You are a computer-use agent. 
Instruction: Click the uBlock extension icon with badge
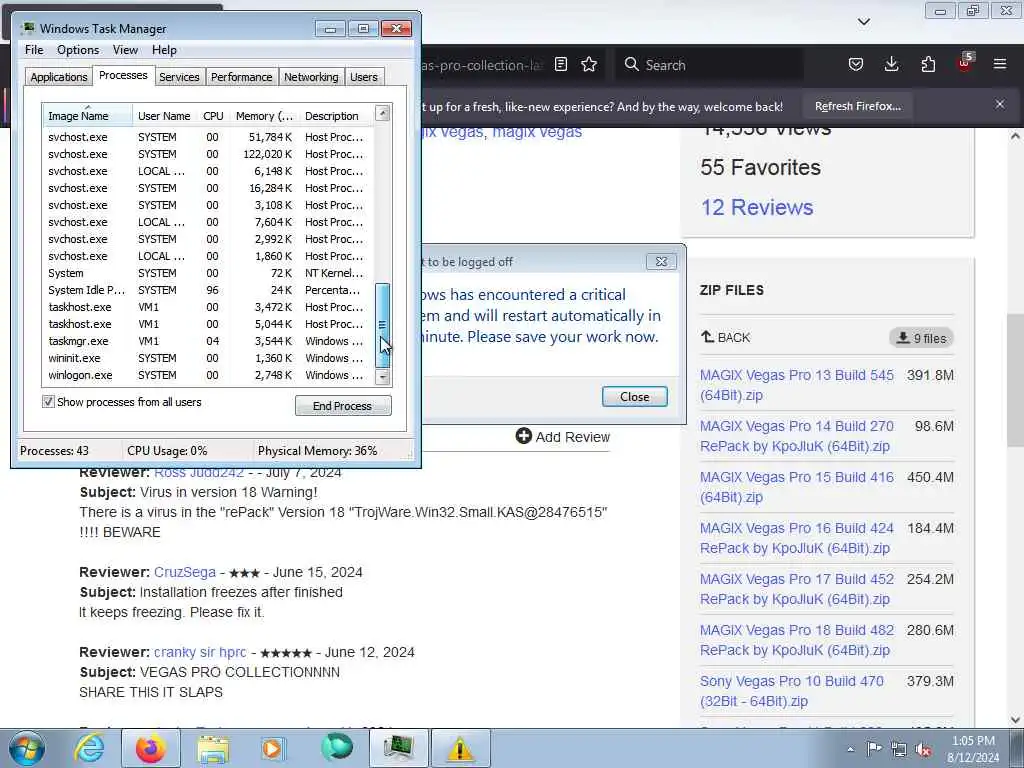point(965,63)
